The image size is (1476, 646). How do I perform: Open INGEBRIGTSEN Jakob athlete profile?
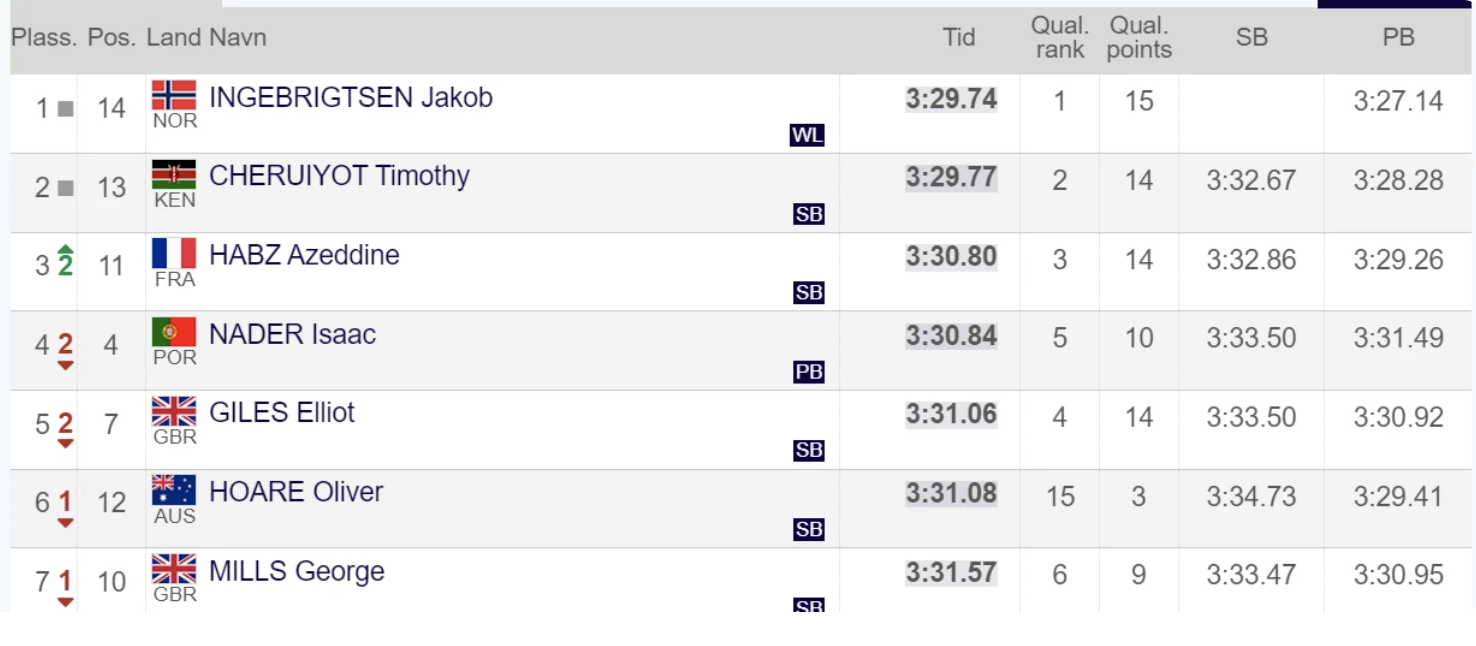tap(350, 97)
